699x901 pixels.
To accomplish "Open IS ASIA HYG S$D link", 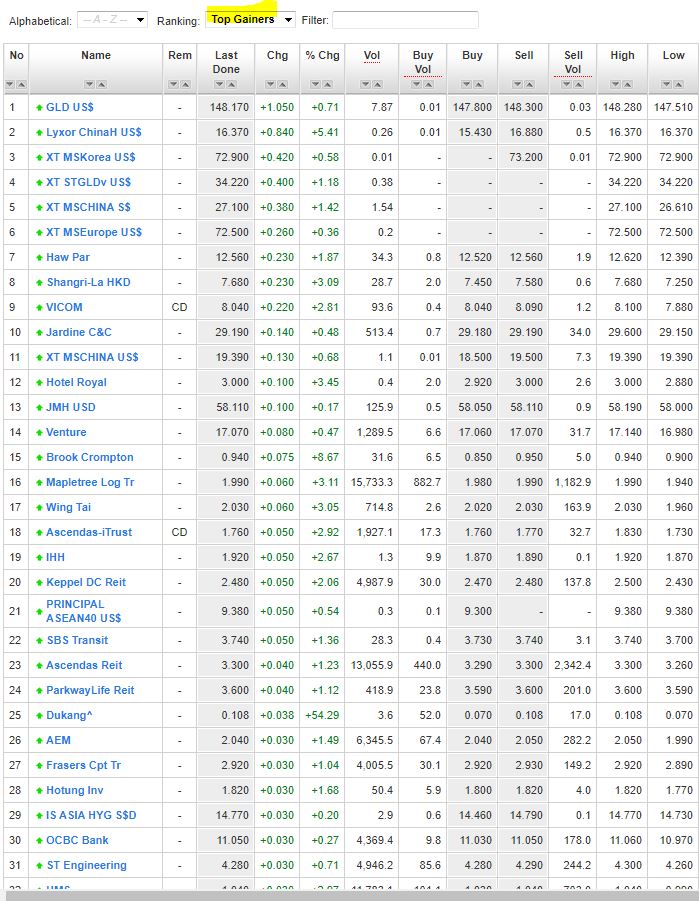I will [x=91, y=815].
